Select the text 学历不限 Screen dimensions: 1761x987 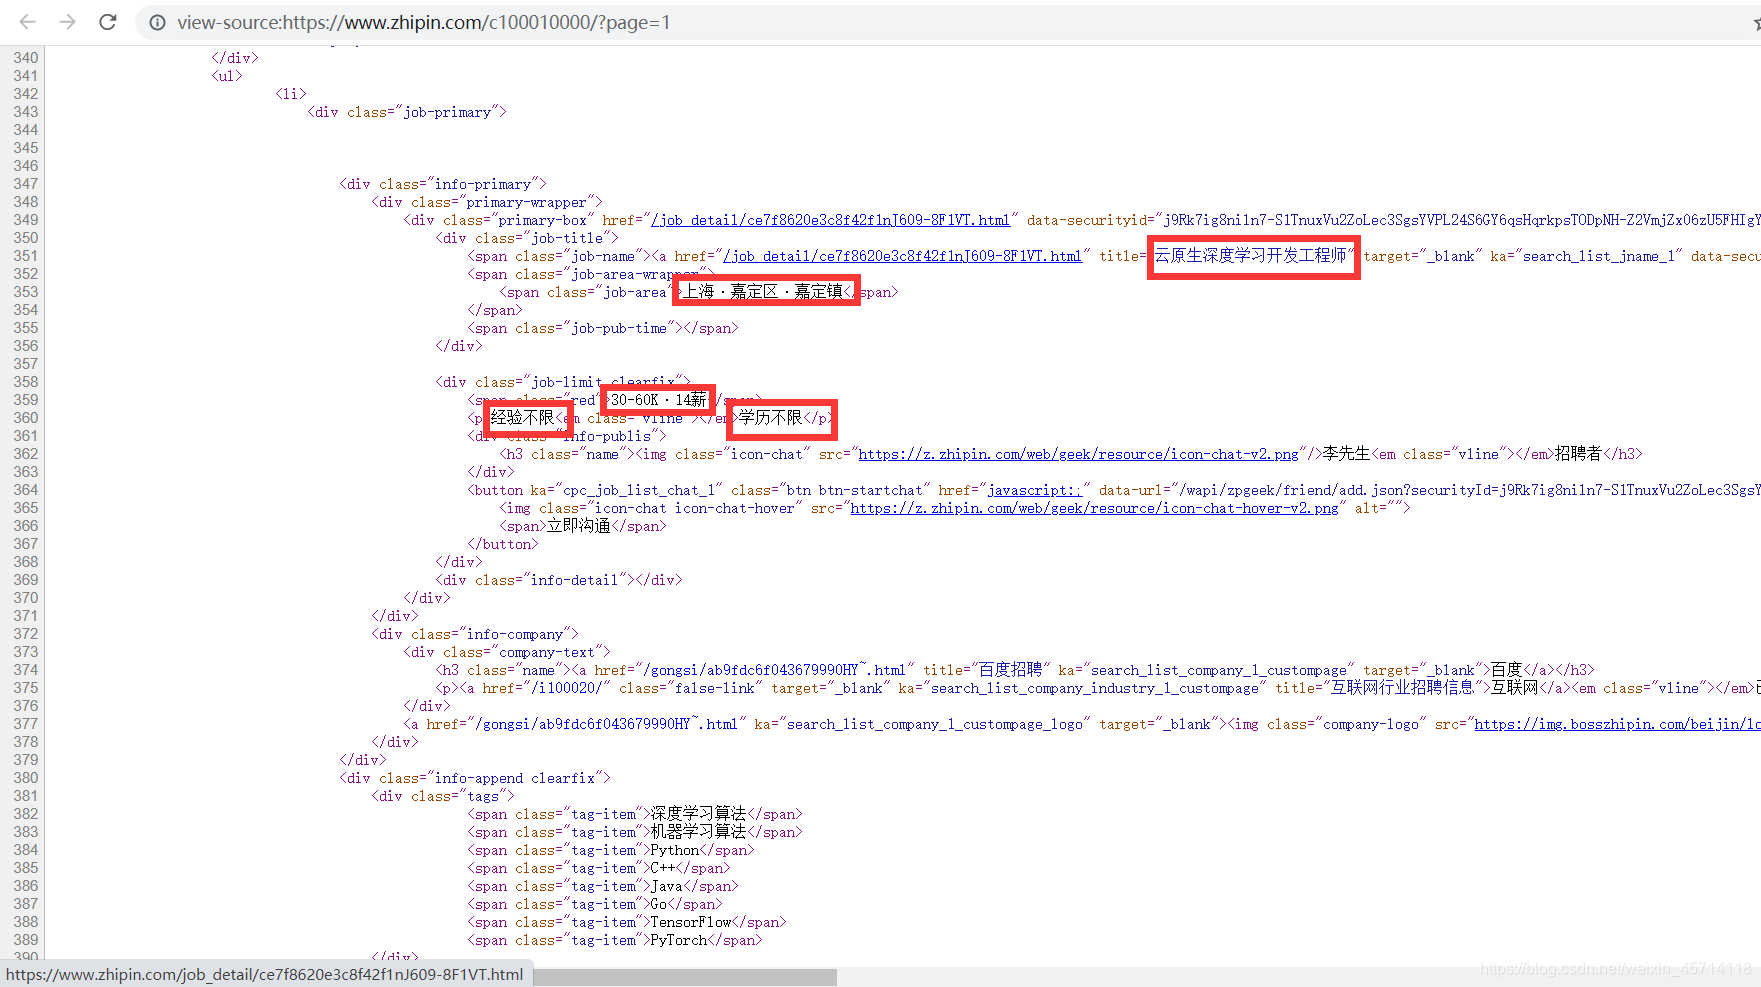pos(770,418)
